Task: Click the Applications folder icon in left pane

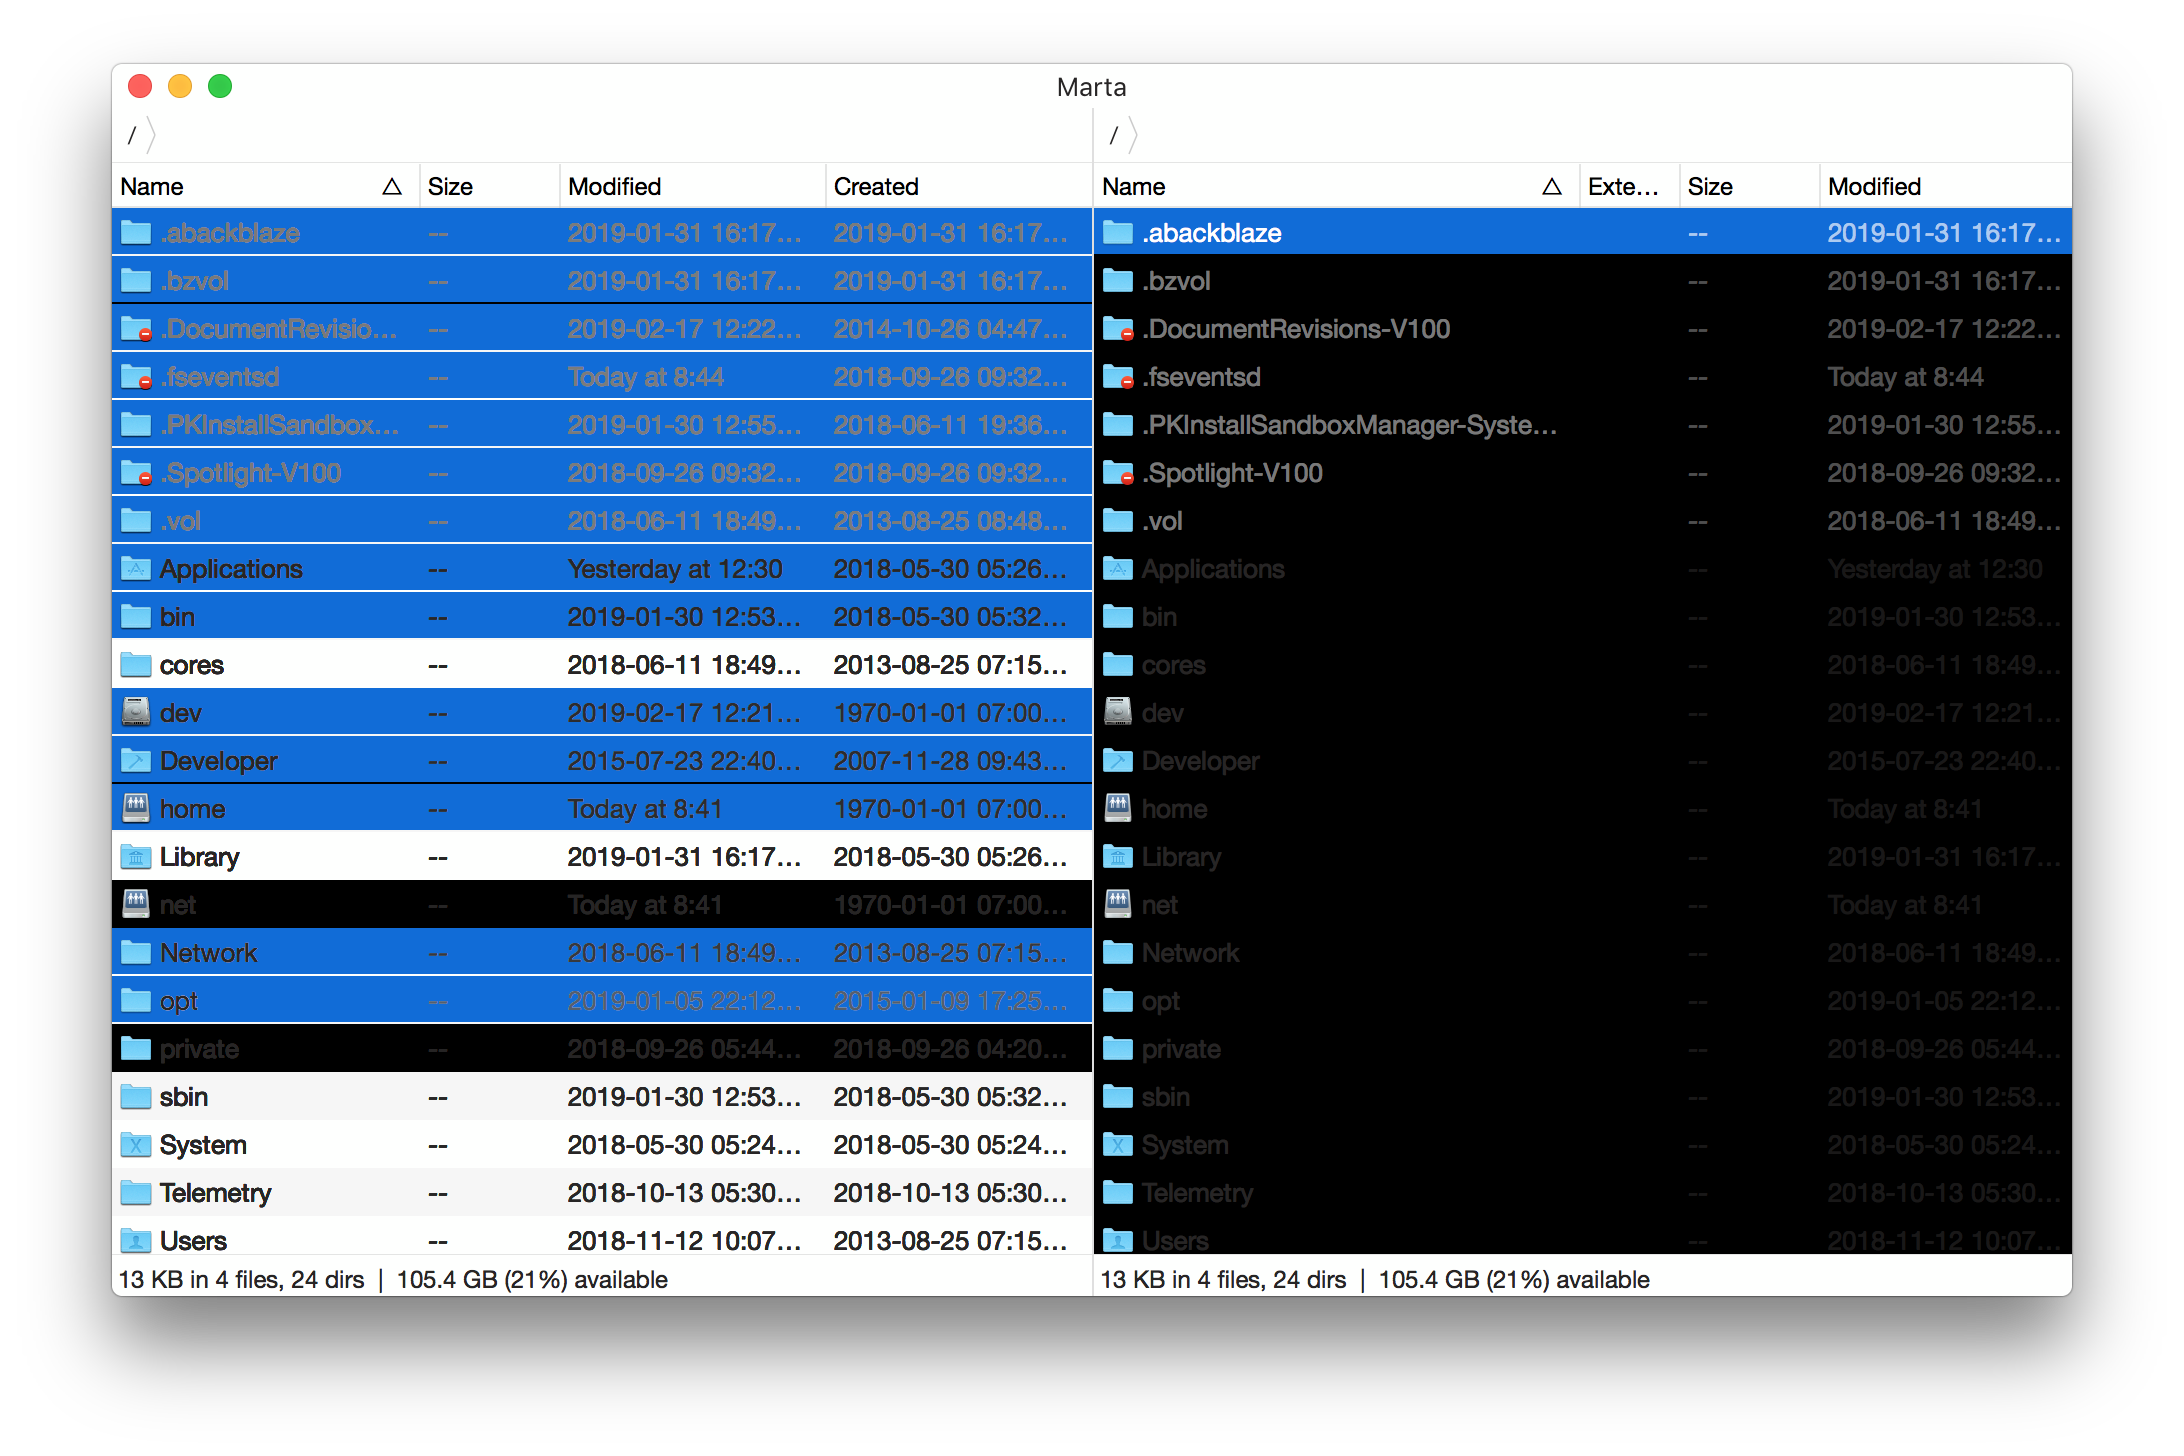Action: (x=136, y=568)
